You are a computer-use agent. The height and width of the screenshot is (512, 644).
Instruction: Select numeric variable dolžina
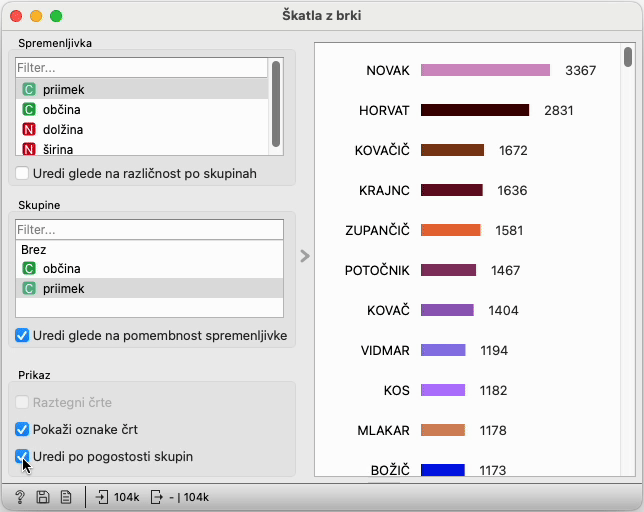point(62,129)
